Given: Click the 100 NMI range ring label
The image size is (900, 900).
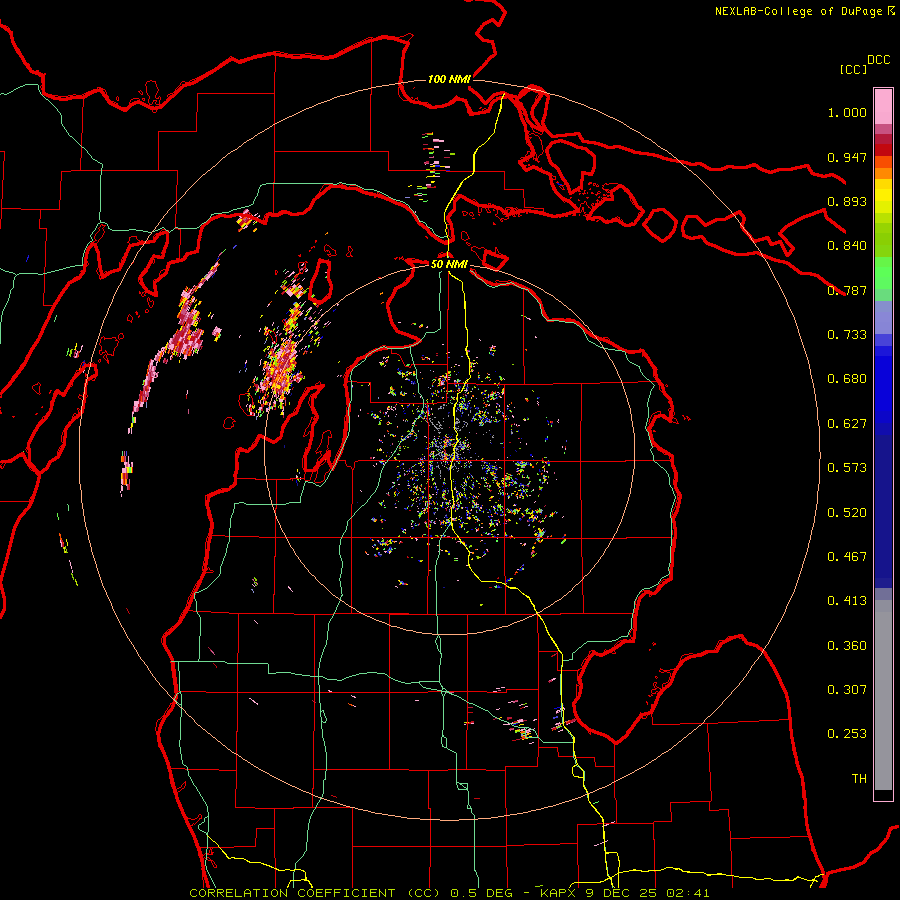Looking at the screenshot, I should click(x=449, y=79).
